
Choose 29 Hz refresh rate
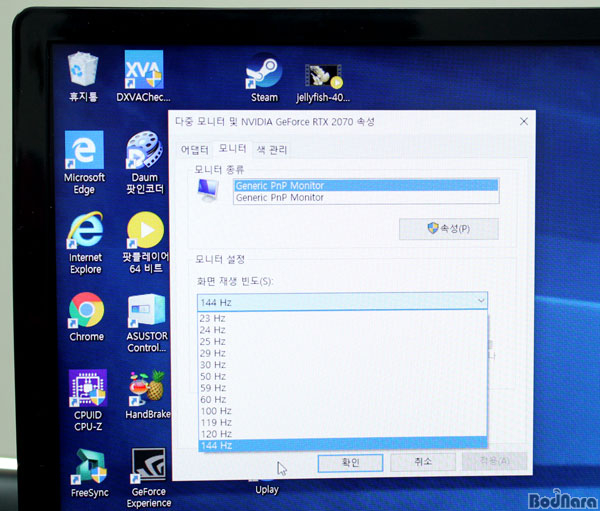[342, 353]
